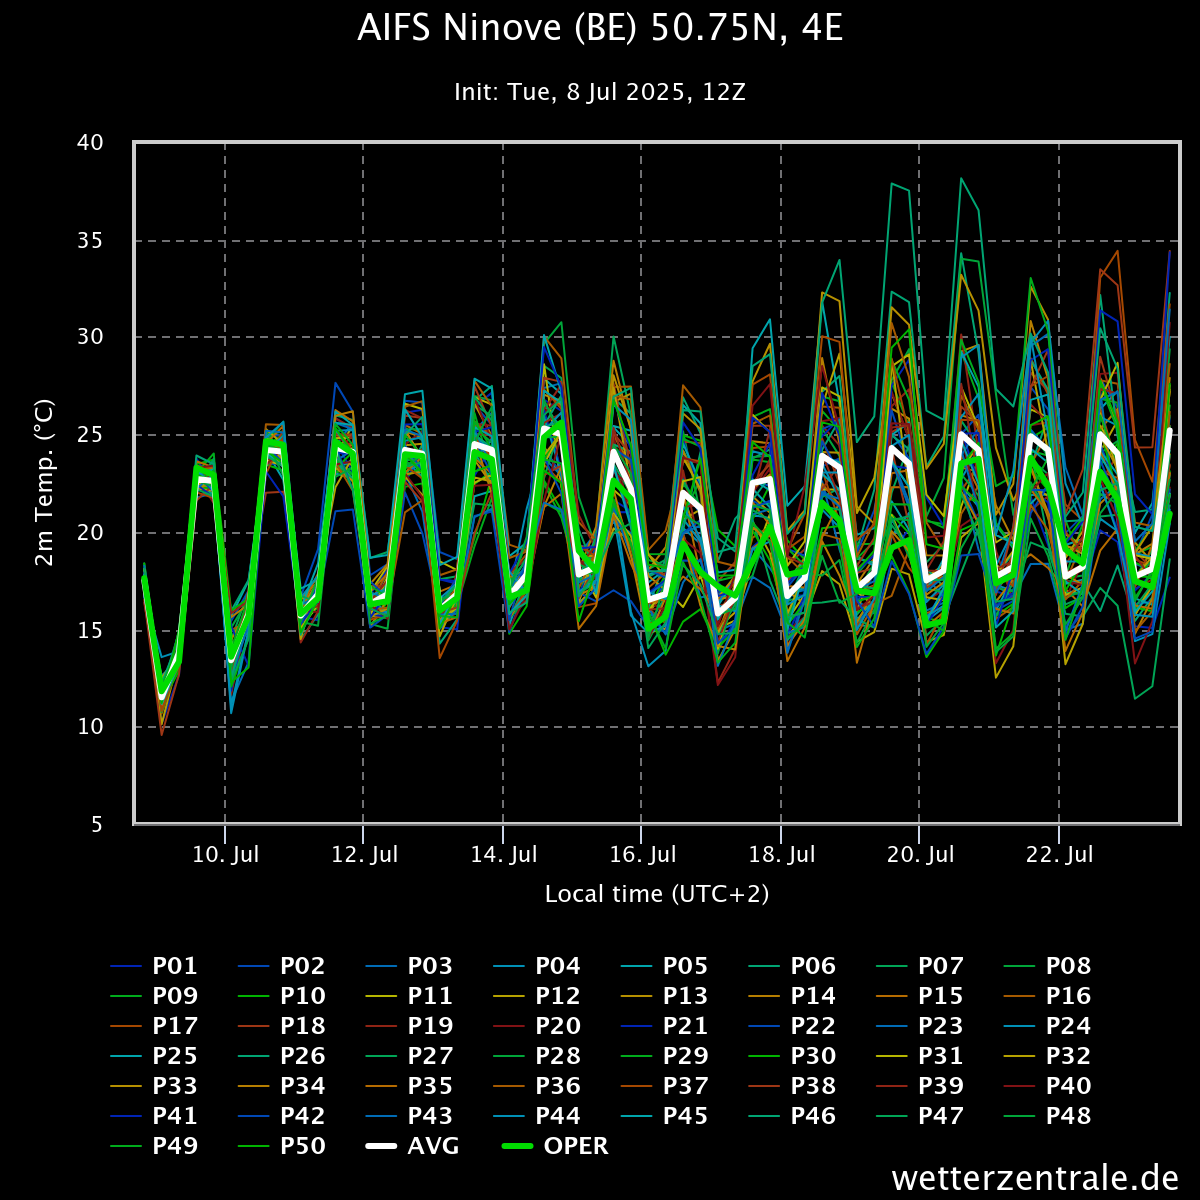Toggle the P10 ensemble member
1200x1200 pixels.
(282, 996)
